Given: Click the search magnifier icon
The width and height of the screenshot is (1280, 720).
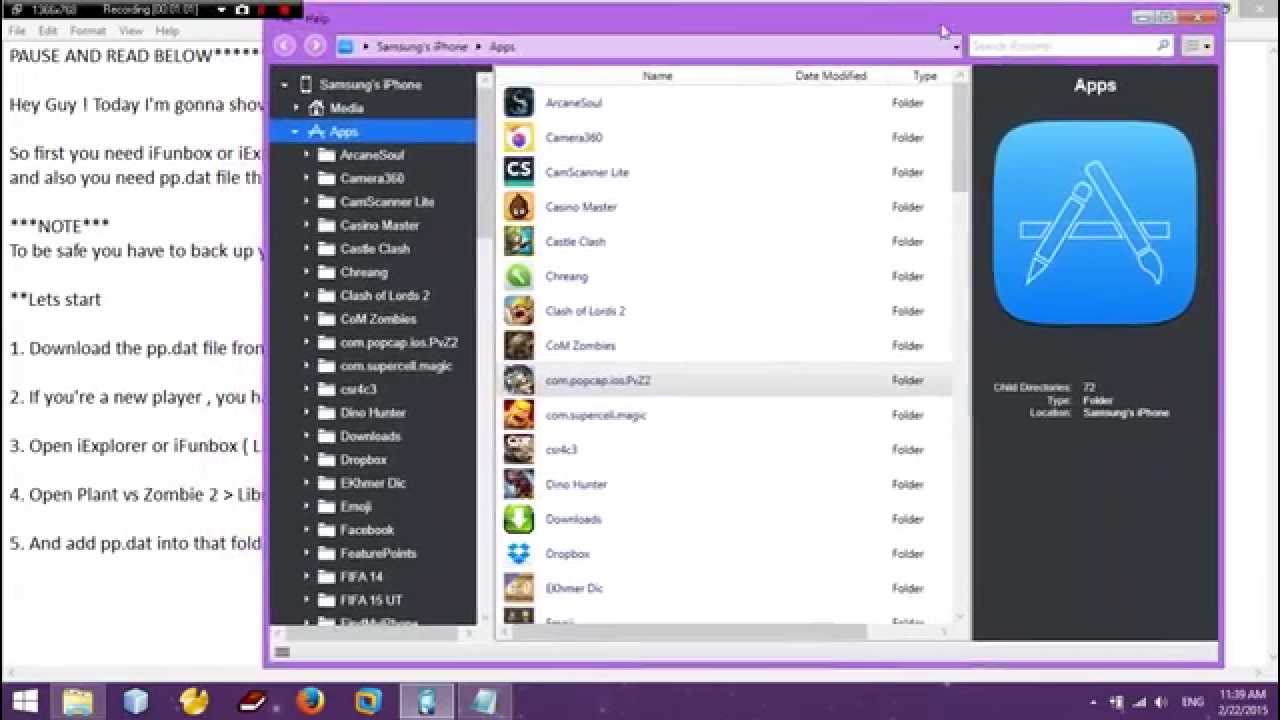Looking at the screenshot, I should click(1163, 45).
